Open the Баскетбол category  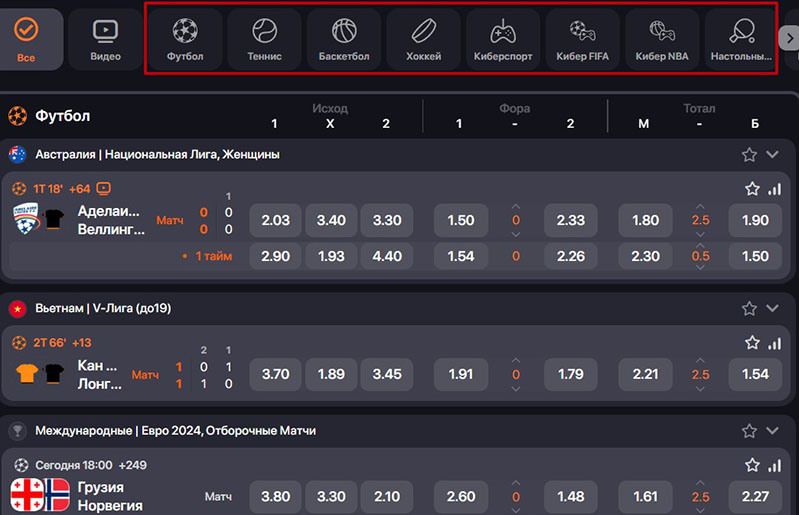coord(343,39)
